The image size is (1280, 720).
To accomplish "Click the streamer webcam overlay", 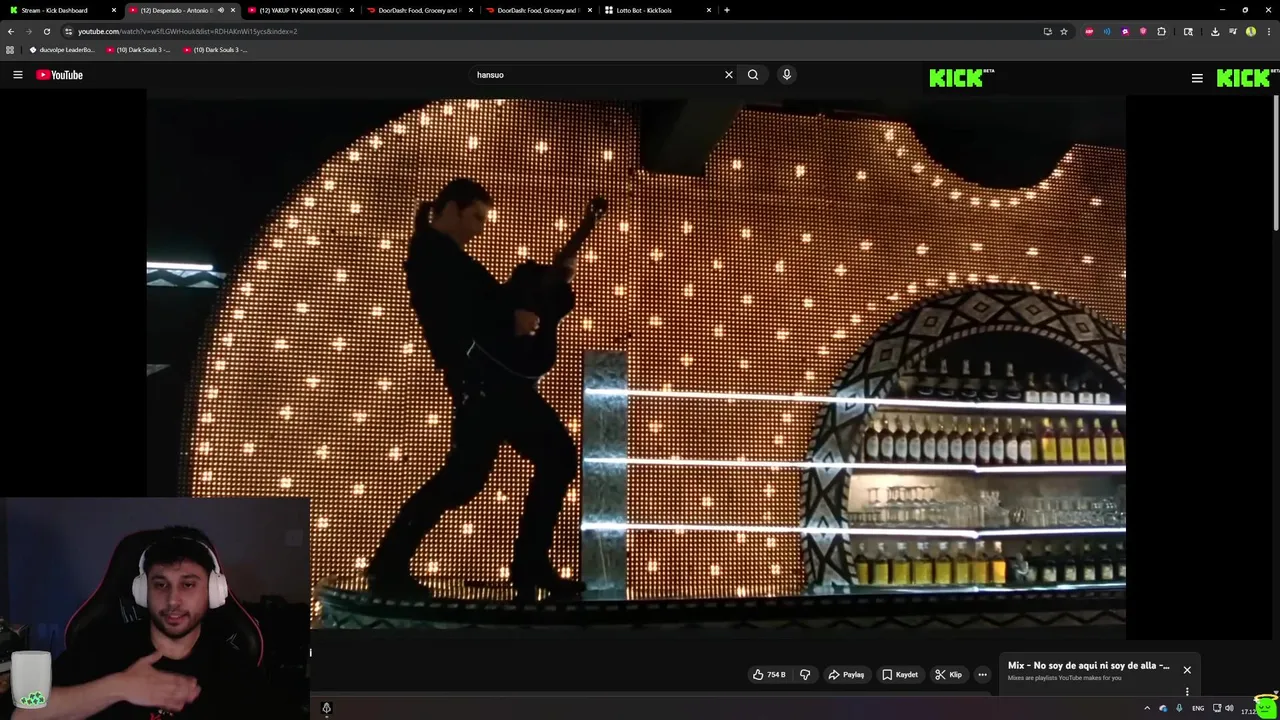I will (x=155, y=608).
